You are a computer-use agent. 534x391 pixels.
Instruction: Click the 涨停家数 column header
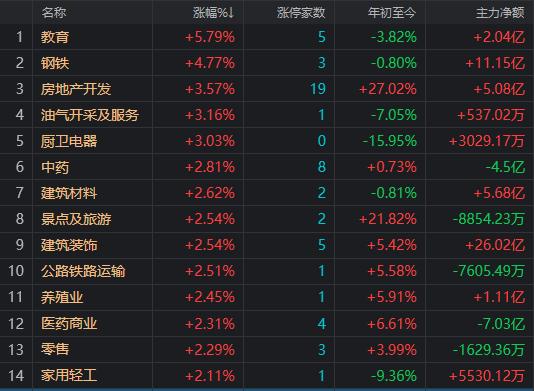coord(301,13)
